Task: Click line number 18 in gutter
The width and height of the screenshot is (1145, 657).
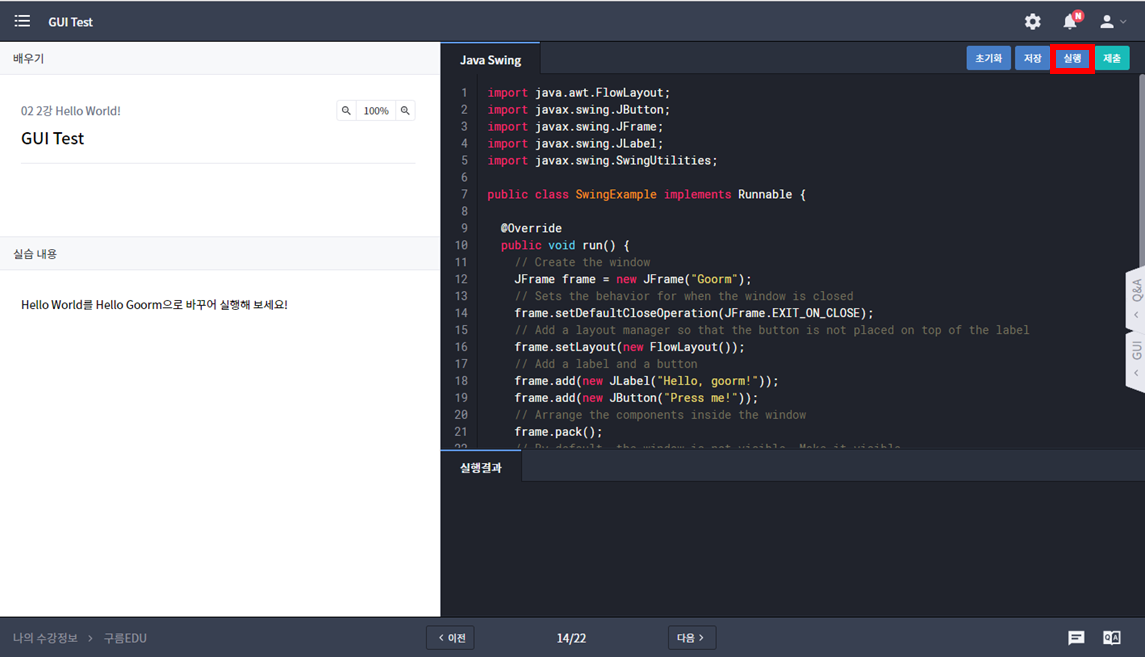Action: coord(461,380)
